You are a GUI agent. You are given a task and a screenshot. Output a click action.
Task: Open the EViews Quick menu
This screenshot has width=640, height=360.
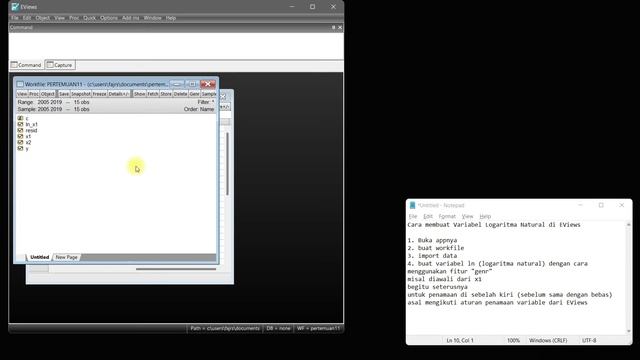click(x=89, y=18)
